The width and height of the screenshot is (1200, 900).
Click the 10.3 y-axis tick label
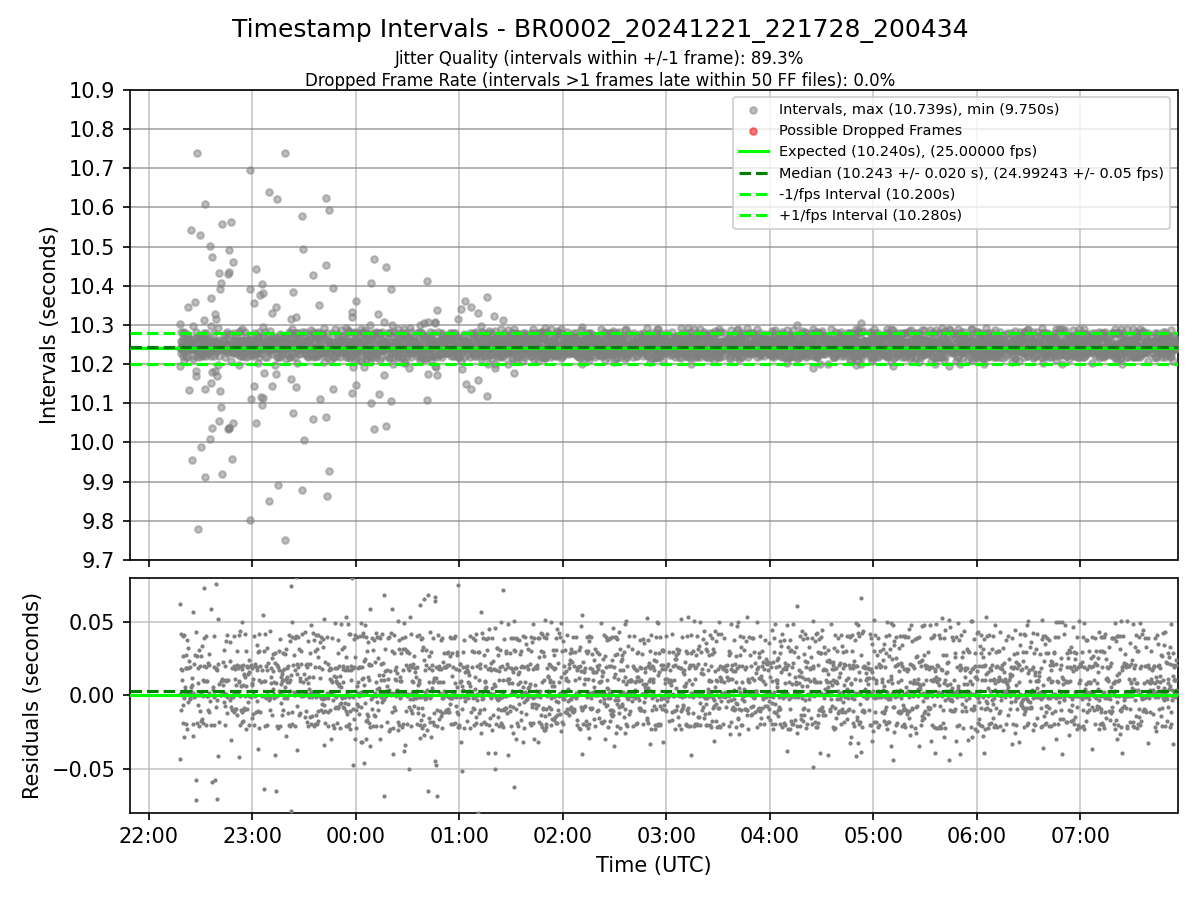click(94, 325)
